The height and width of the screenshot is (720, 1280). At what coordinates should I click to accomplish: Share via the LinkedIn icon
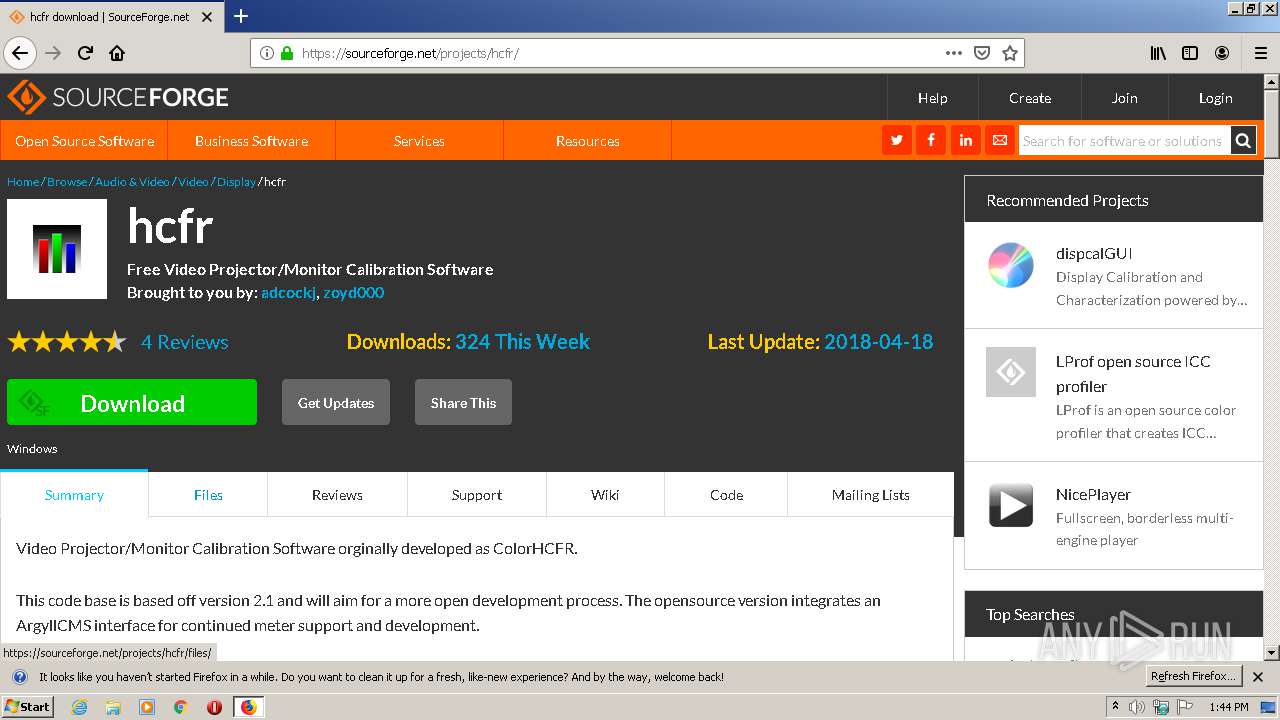tap(965, 141)
